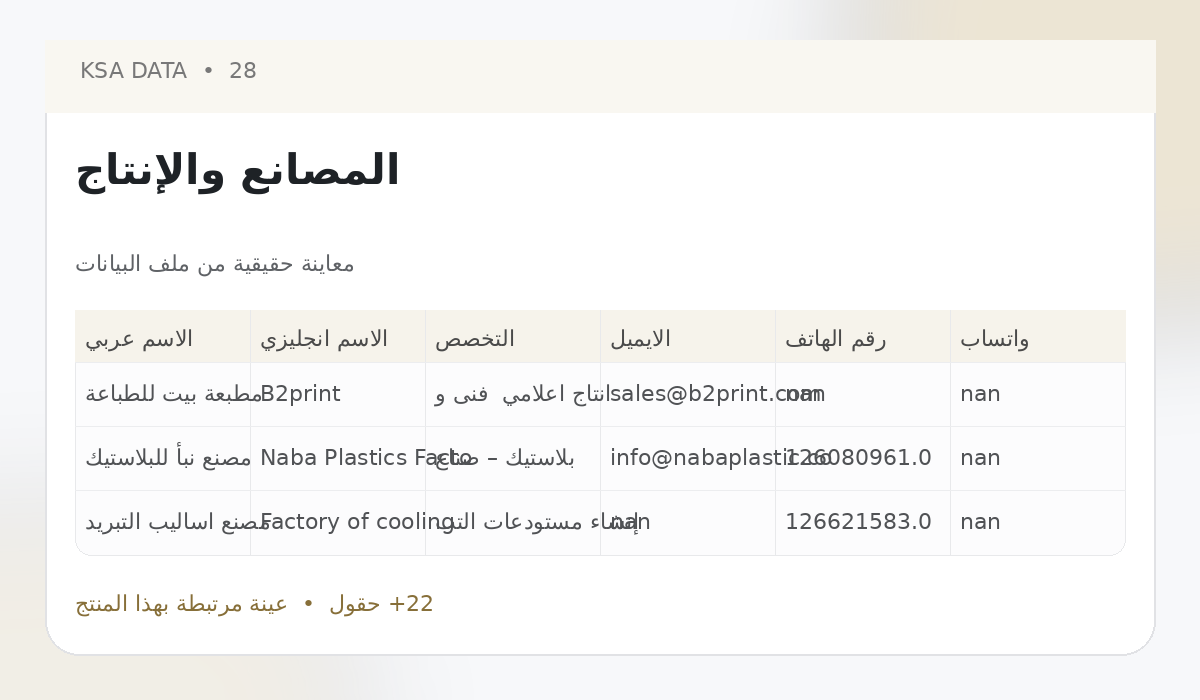Select the المصانع والإنتاج title heading
Screen dimensions: 1200x700
pyautogui.click(x=238, y=171)
